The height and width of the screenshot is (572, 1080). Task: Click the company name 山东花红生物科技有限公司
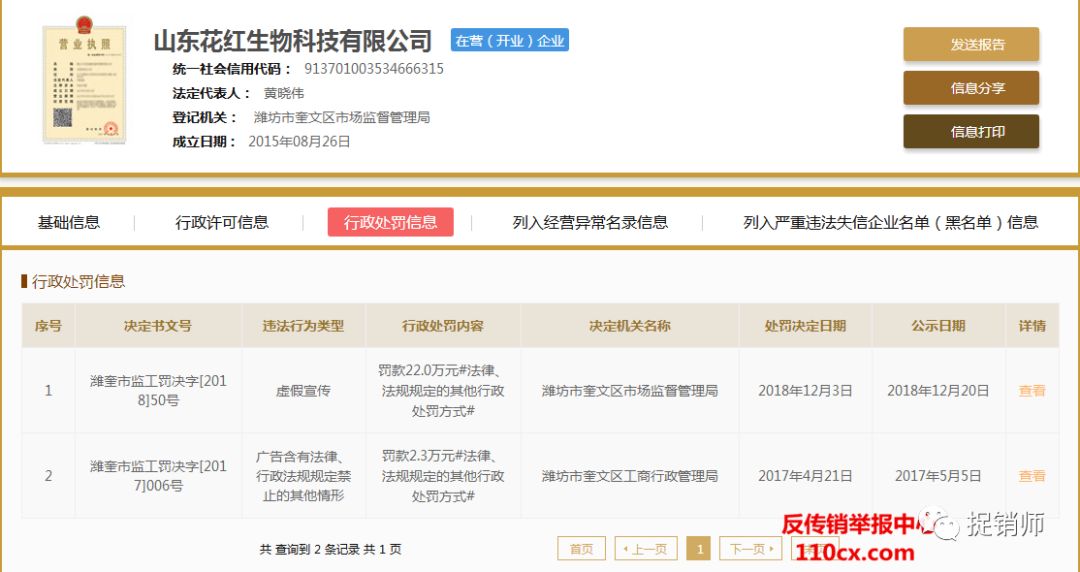pos(292,41)
